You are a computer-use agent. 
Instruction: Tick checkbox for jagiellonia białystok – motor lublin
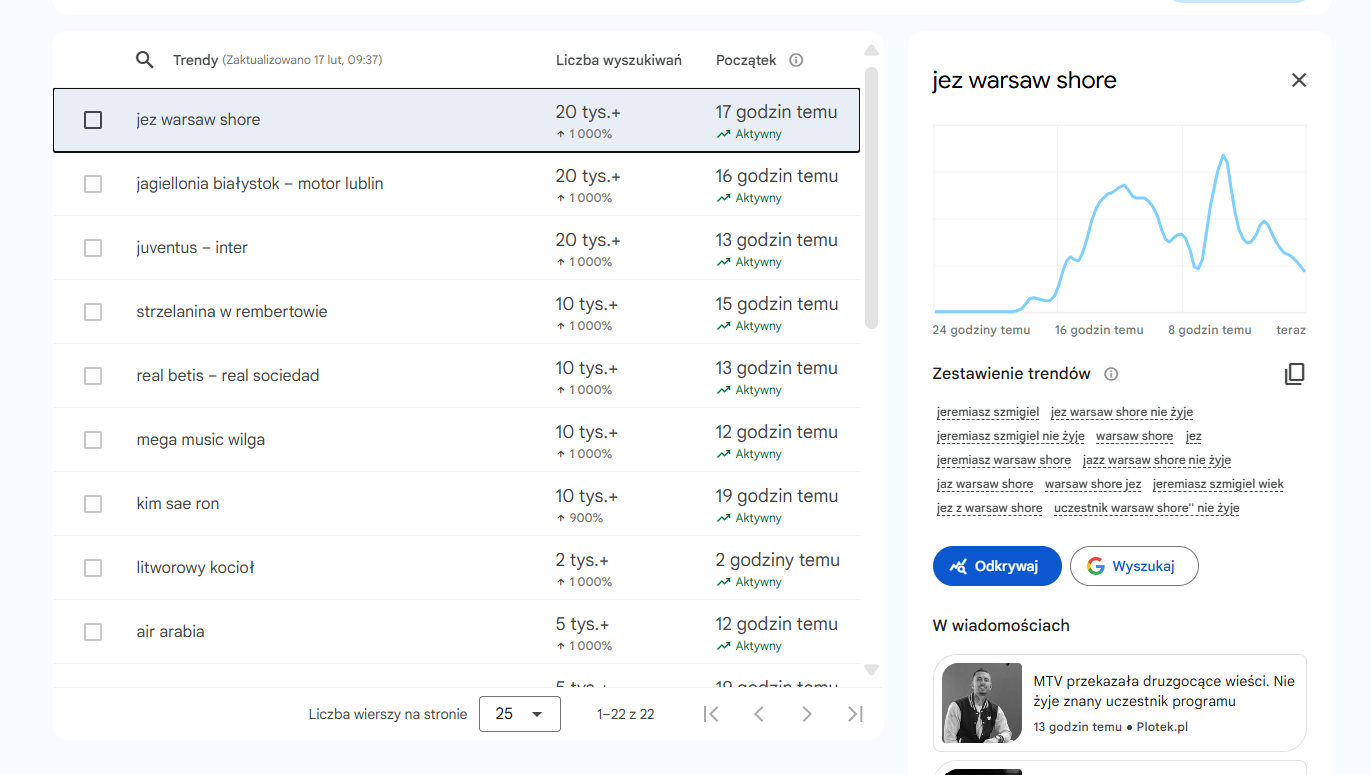coord(93,184)
